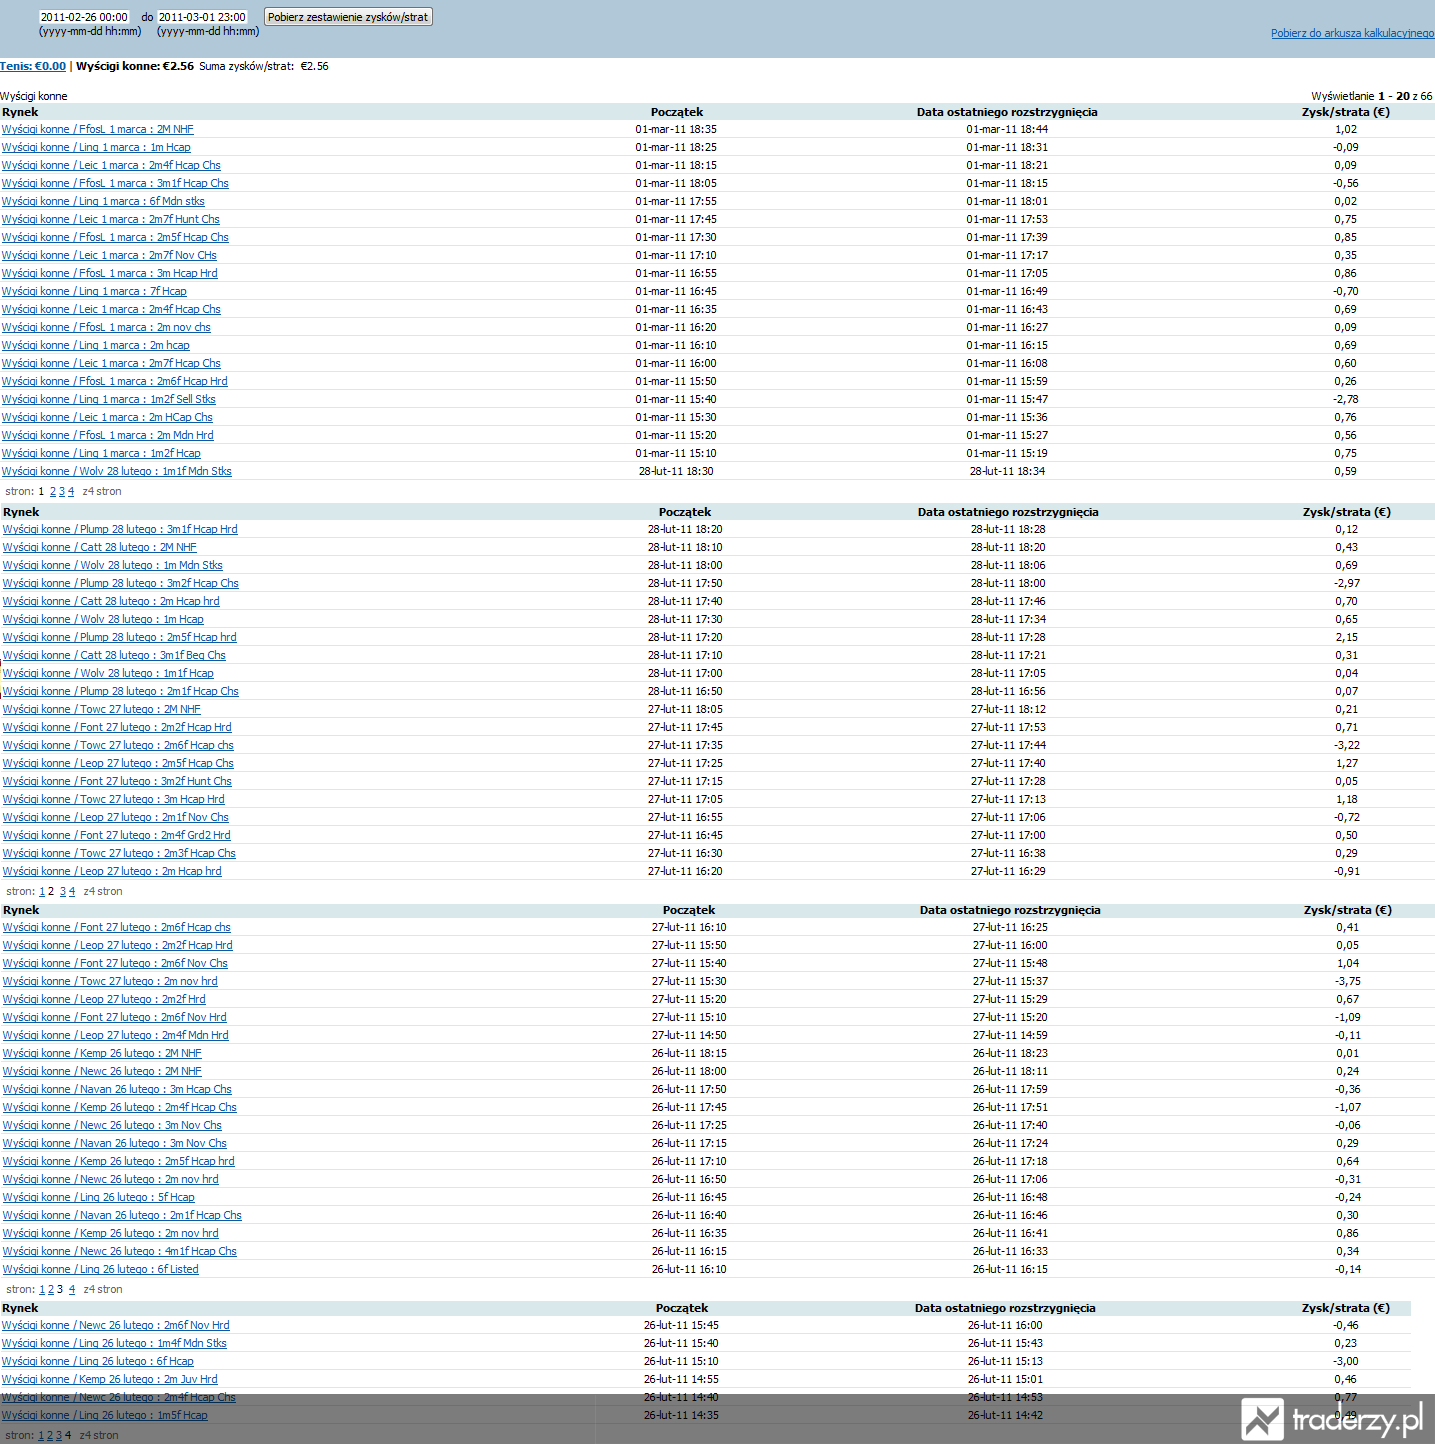Click the 'Wyścigi konne: €2.56' summary text
Image resolution: width=1435 pixels, height=1444 pixels.
(135, 66)
